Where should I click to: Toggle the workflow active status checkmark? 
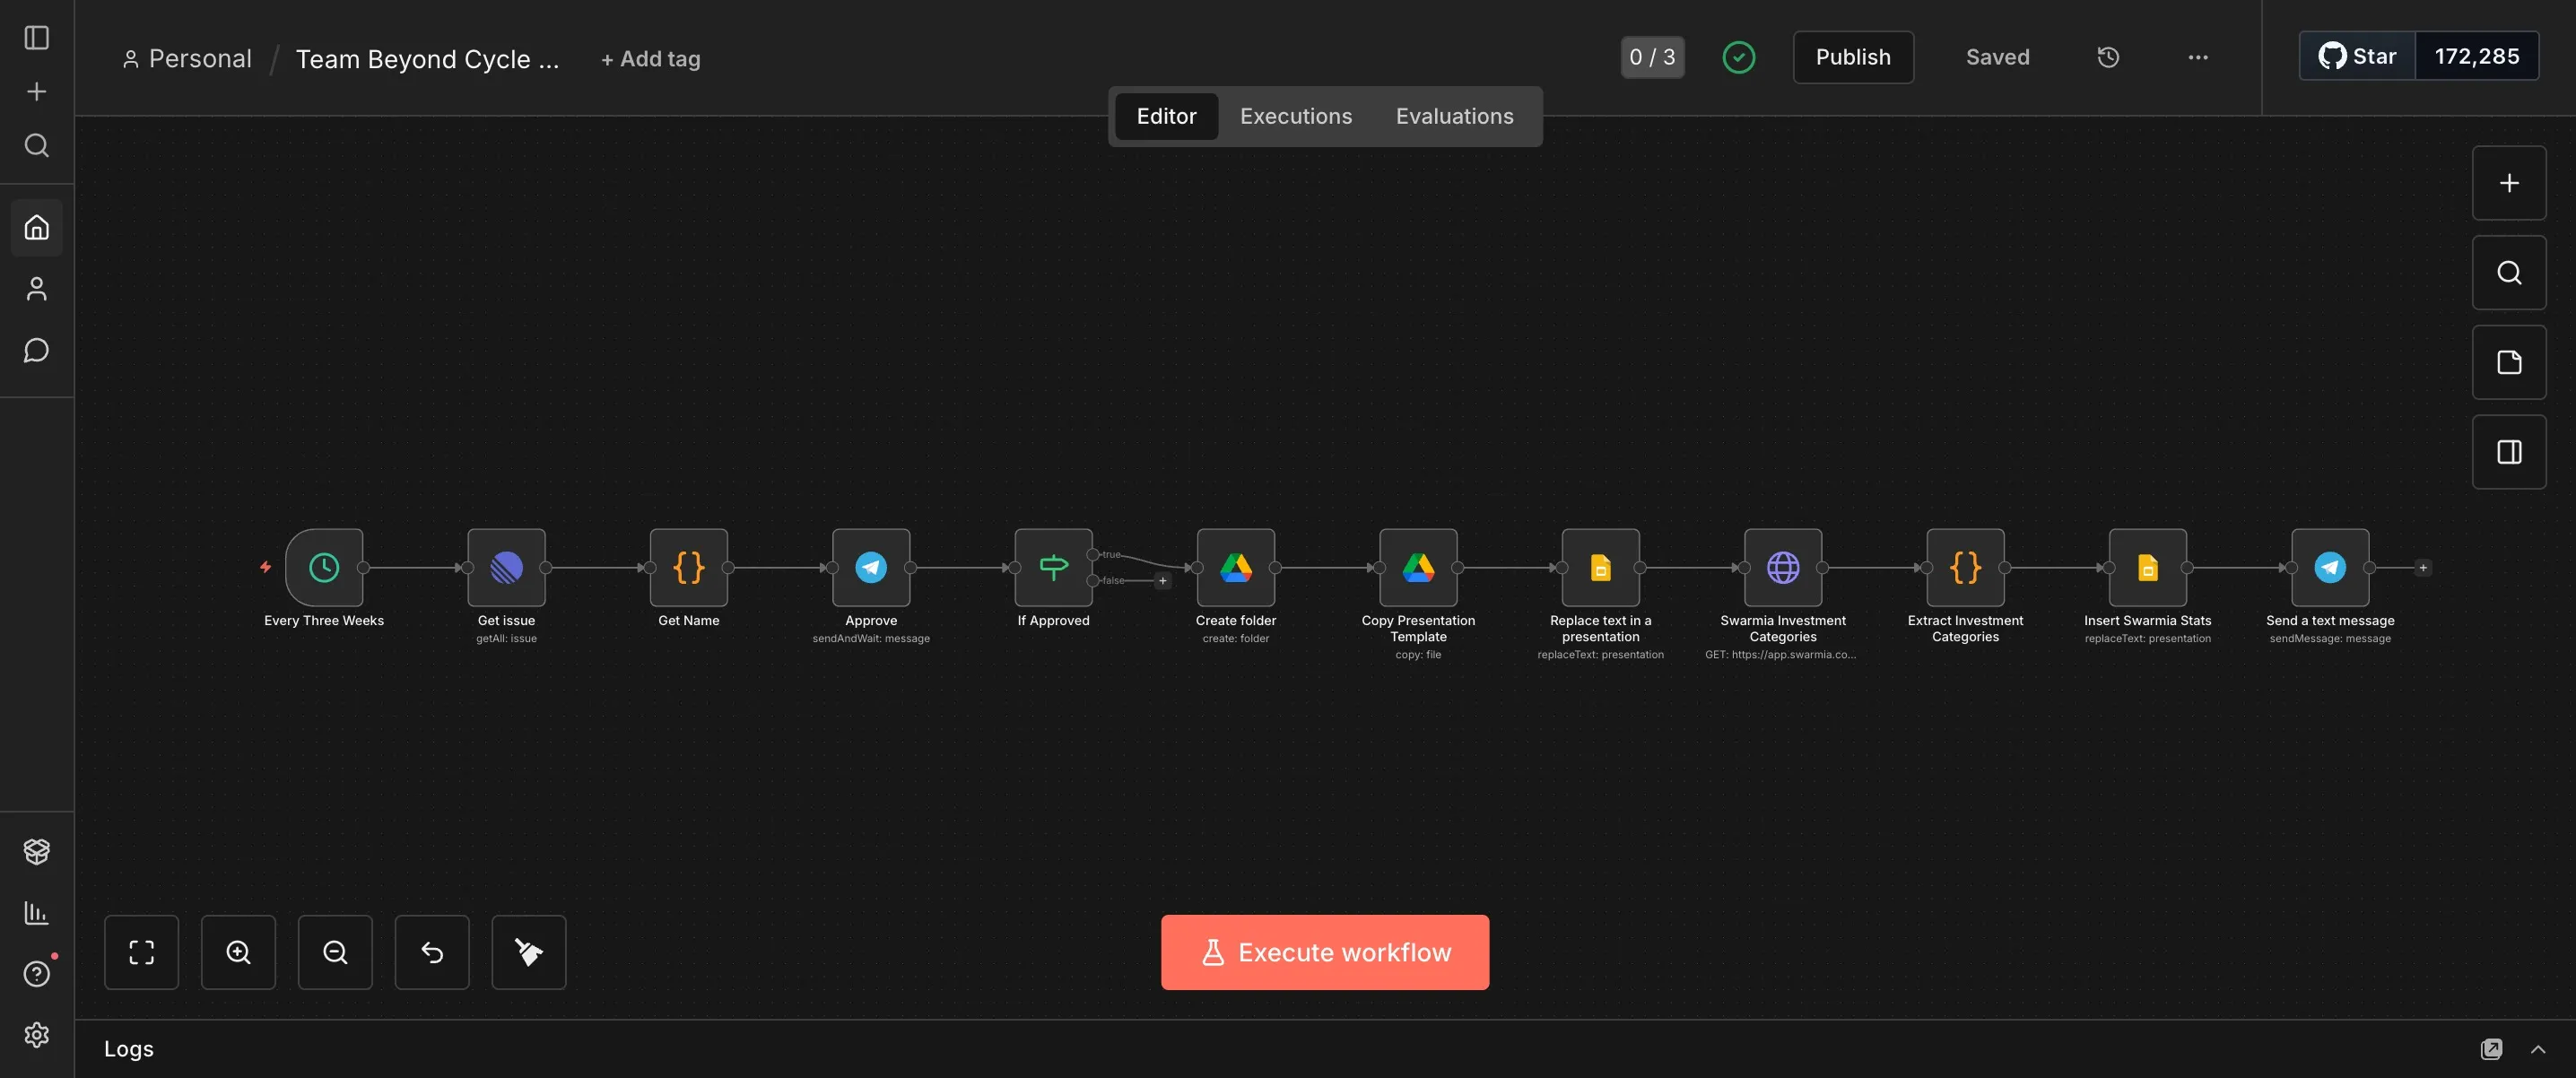coord(1739,57)
